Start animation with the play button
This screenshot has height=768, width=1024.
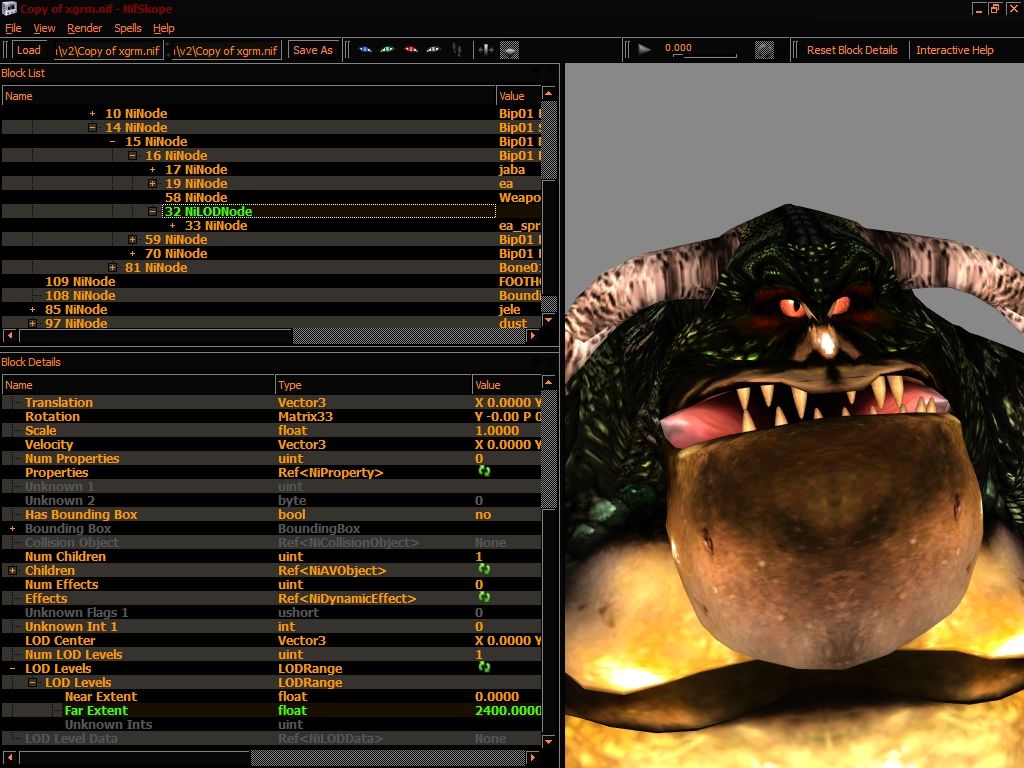click(644, 50)
